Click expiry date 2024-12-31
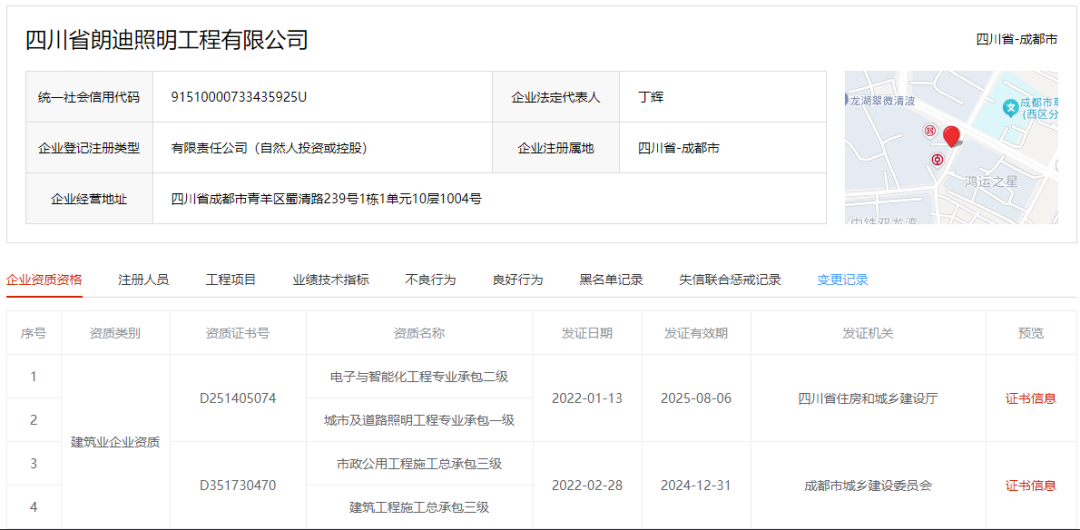Viewport: 1080px width, 530px height. pos(696,485)
